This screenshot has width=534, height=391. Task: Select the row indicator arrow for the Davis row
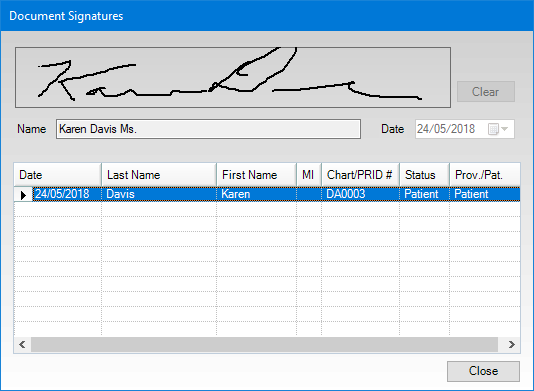[x=23, y=195]
